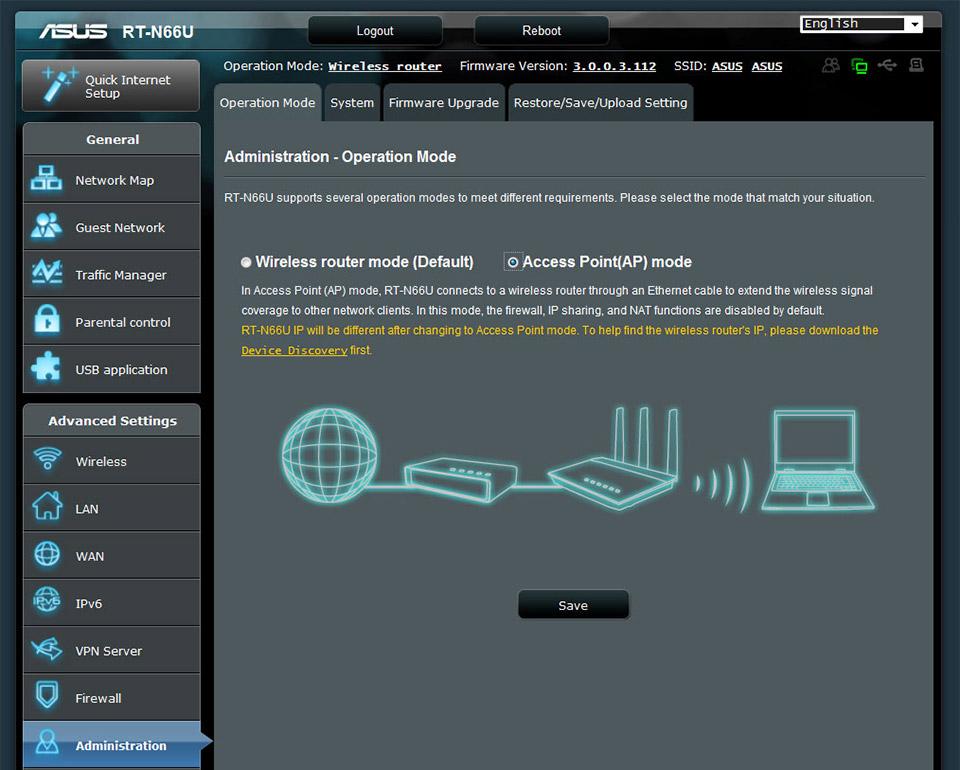Click the Device Discovery download link

point(294,350)
